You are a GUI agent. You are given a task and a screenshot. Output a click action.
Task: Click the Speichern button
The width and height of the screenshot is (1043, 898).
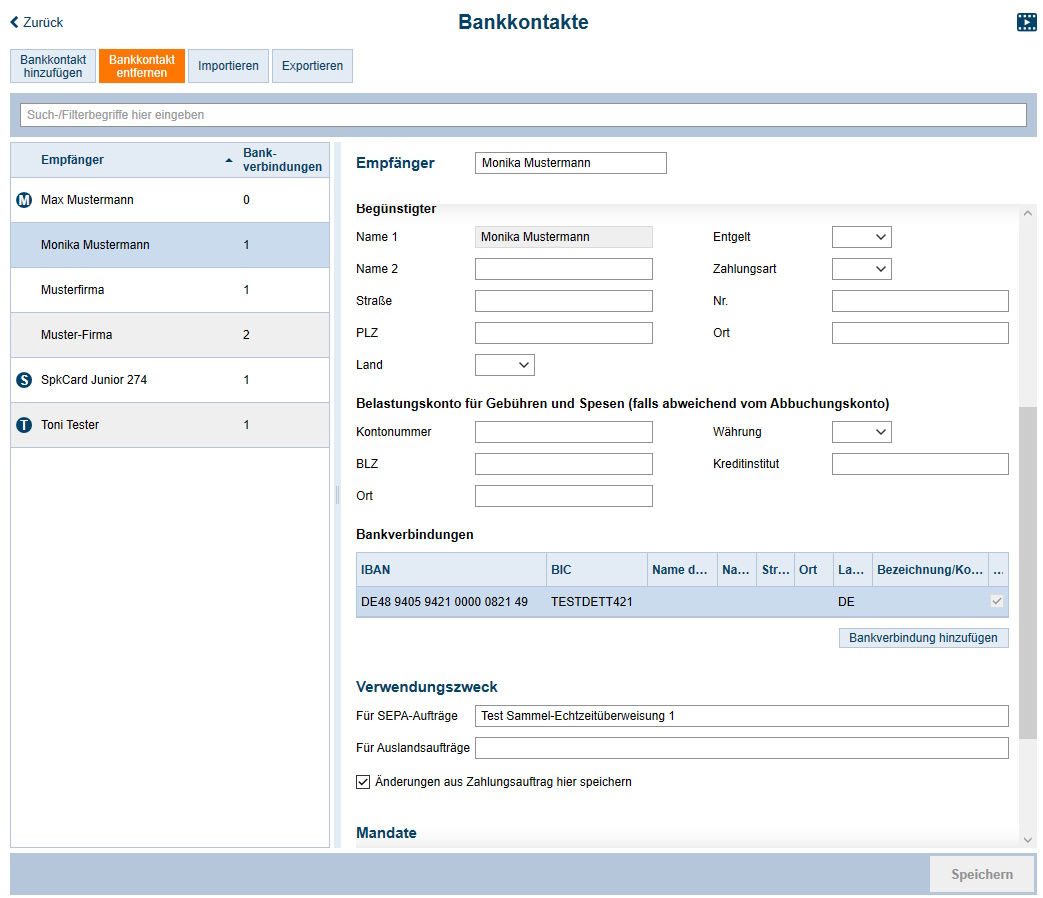tap(982, 874)
